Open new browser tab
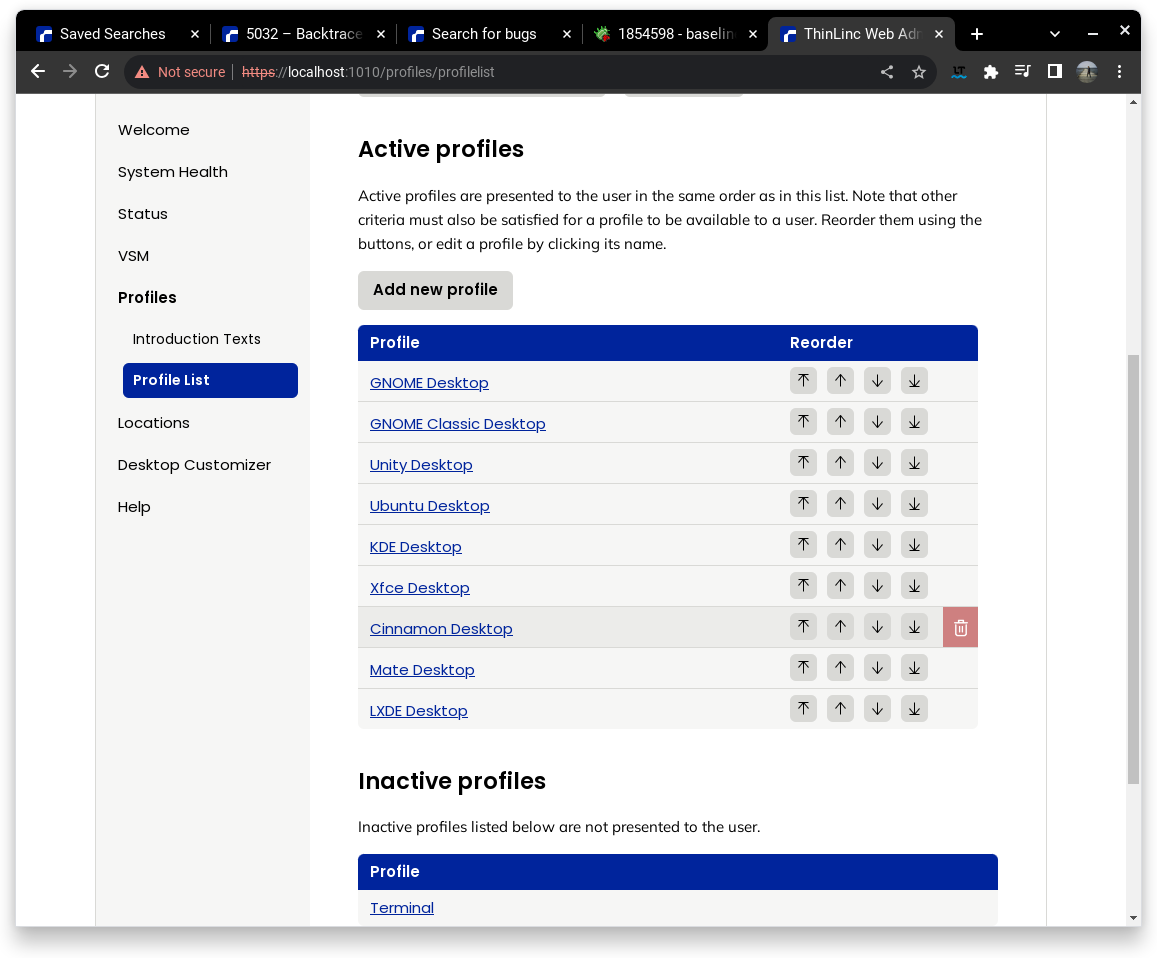The image size is (1157, 958). coord(976,34)
